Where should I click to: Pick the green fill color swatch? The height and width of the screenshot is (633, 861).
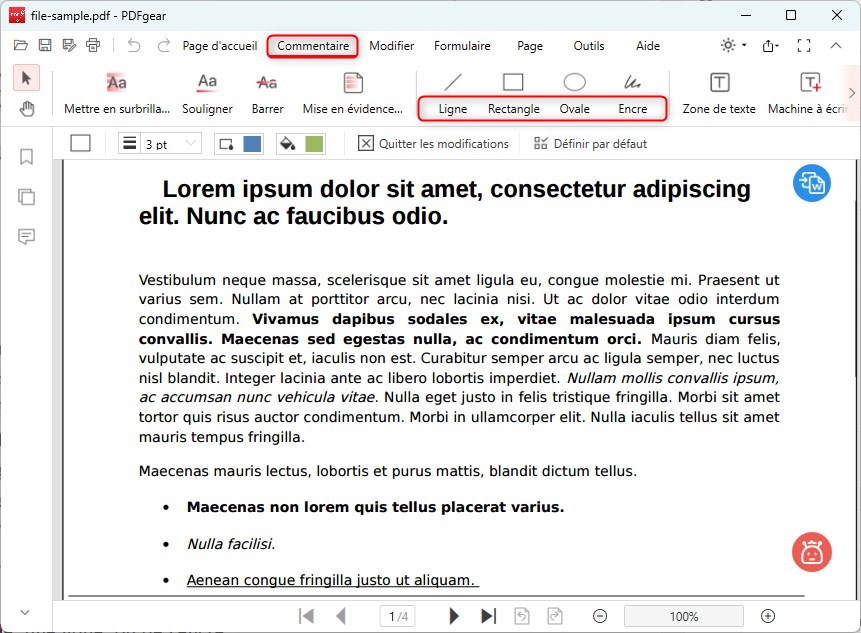point(314,144)
